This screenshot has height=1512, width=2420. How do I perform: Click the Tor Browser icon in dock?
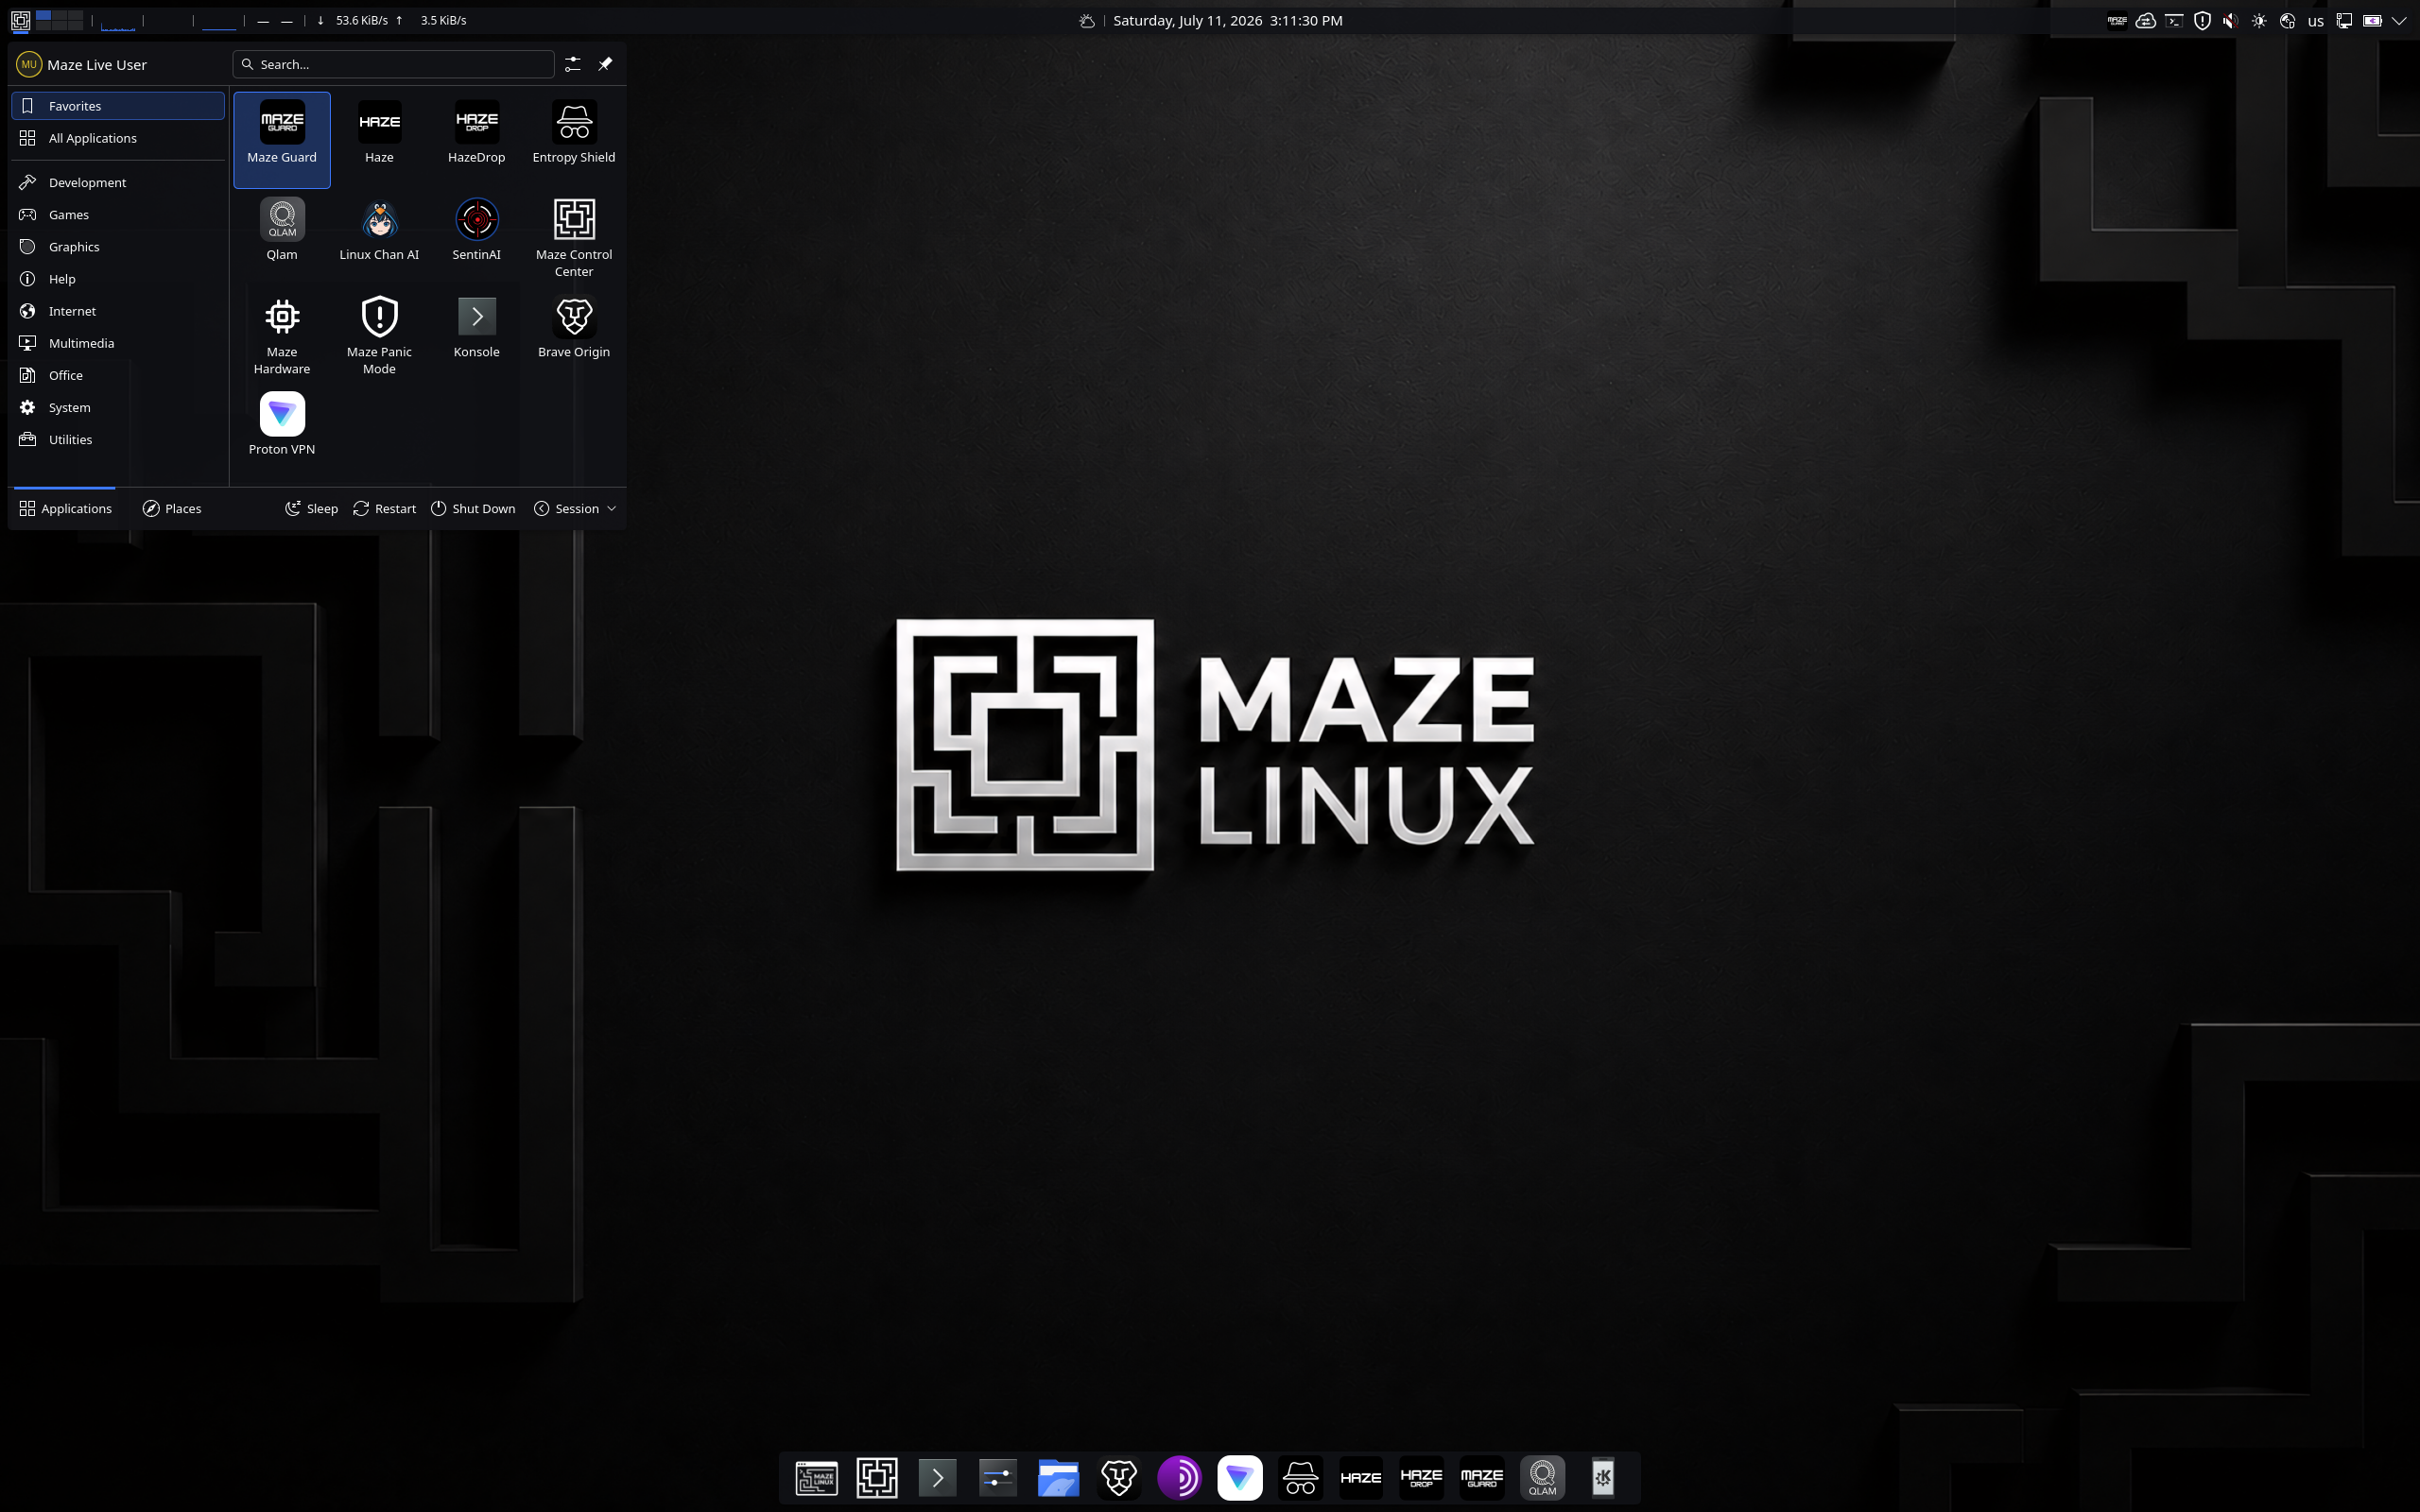pos(1179,1477)
